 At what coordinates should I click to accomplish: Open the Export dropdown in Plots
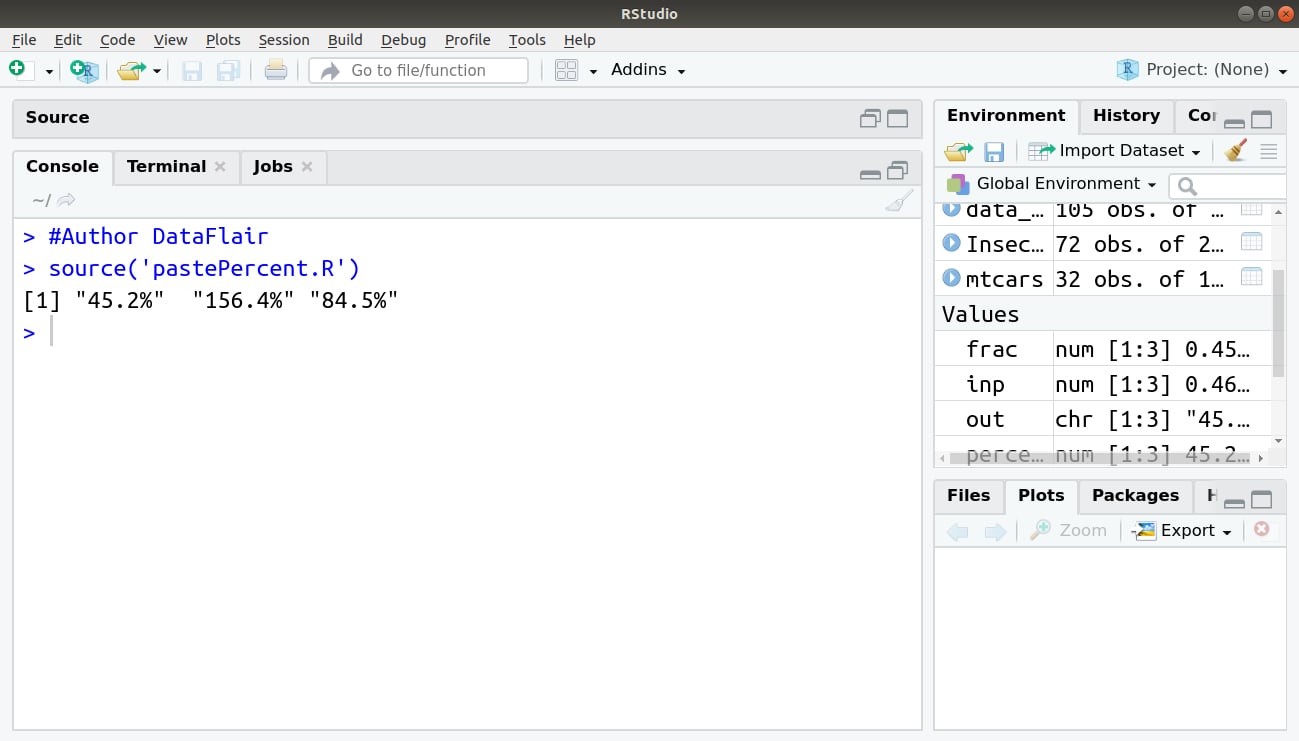click(1183, 531)
